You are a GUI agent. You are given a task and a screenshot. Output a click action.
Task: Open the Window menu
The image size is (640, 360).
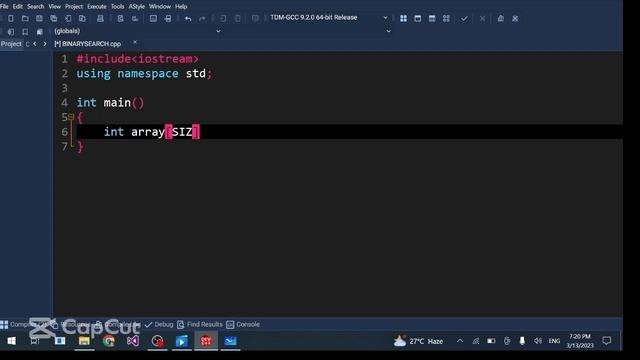pyautogui.click(x=160, y=7)
